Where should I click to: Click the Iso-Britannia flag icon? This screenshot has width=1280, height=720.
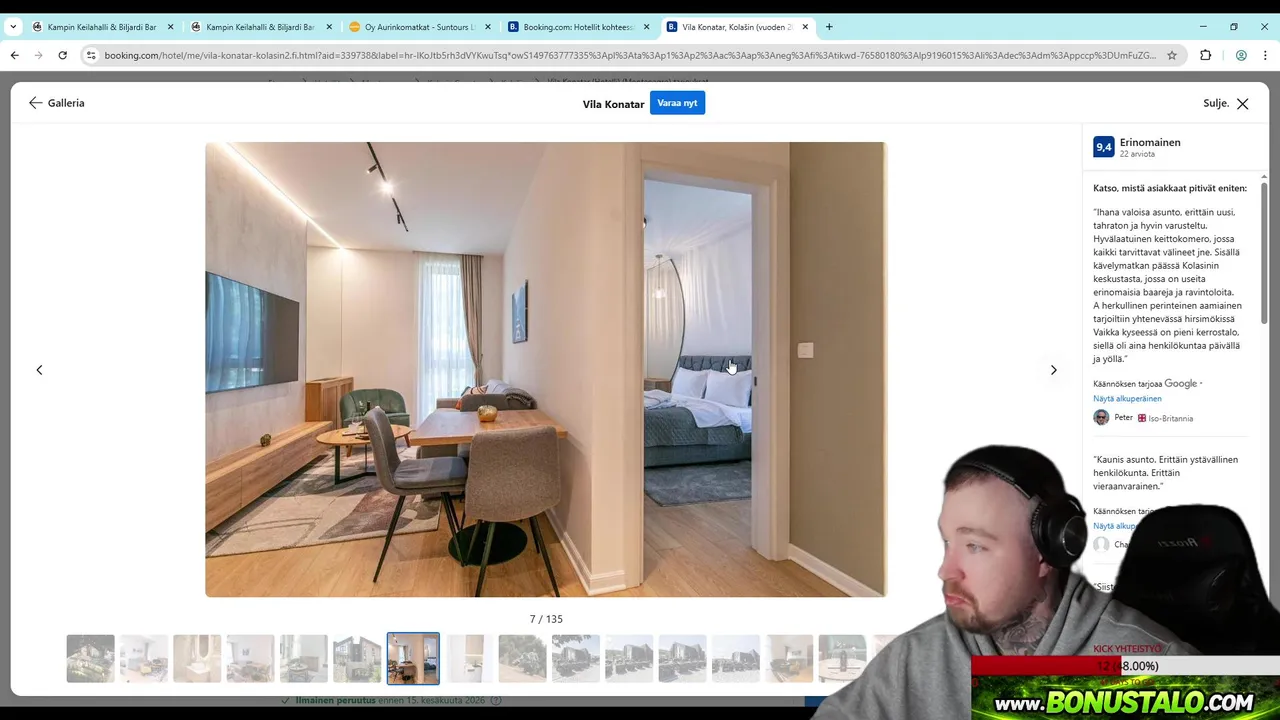[x=1142, y=418]
